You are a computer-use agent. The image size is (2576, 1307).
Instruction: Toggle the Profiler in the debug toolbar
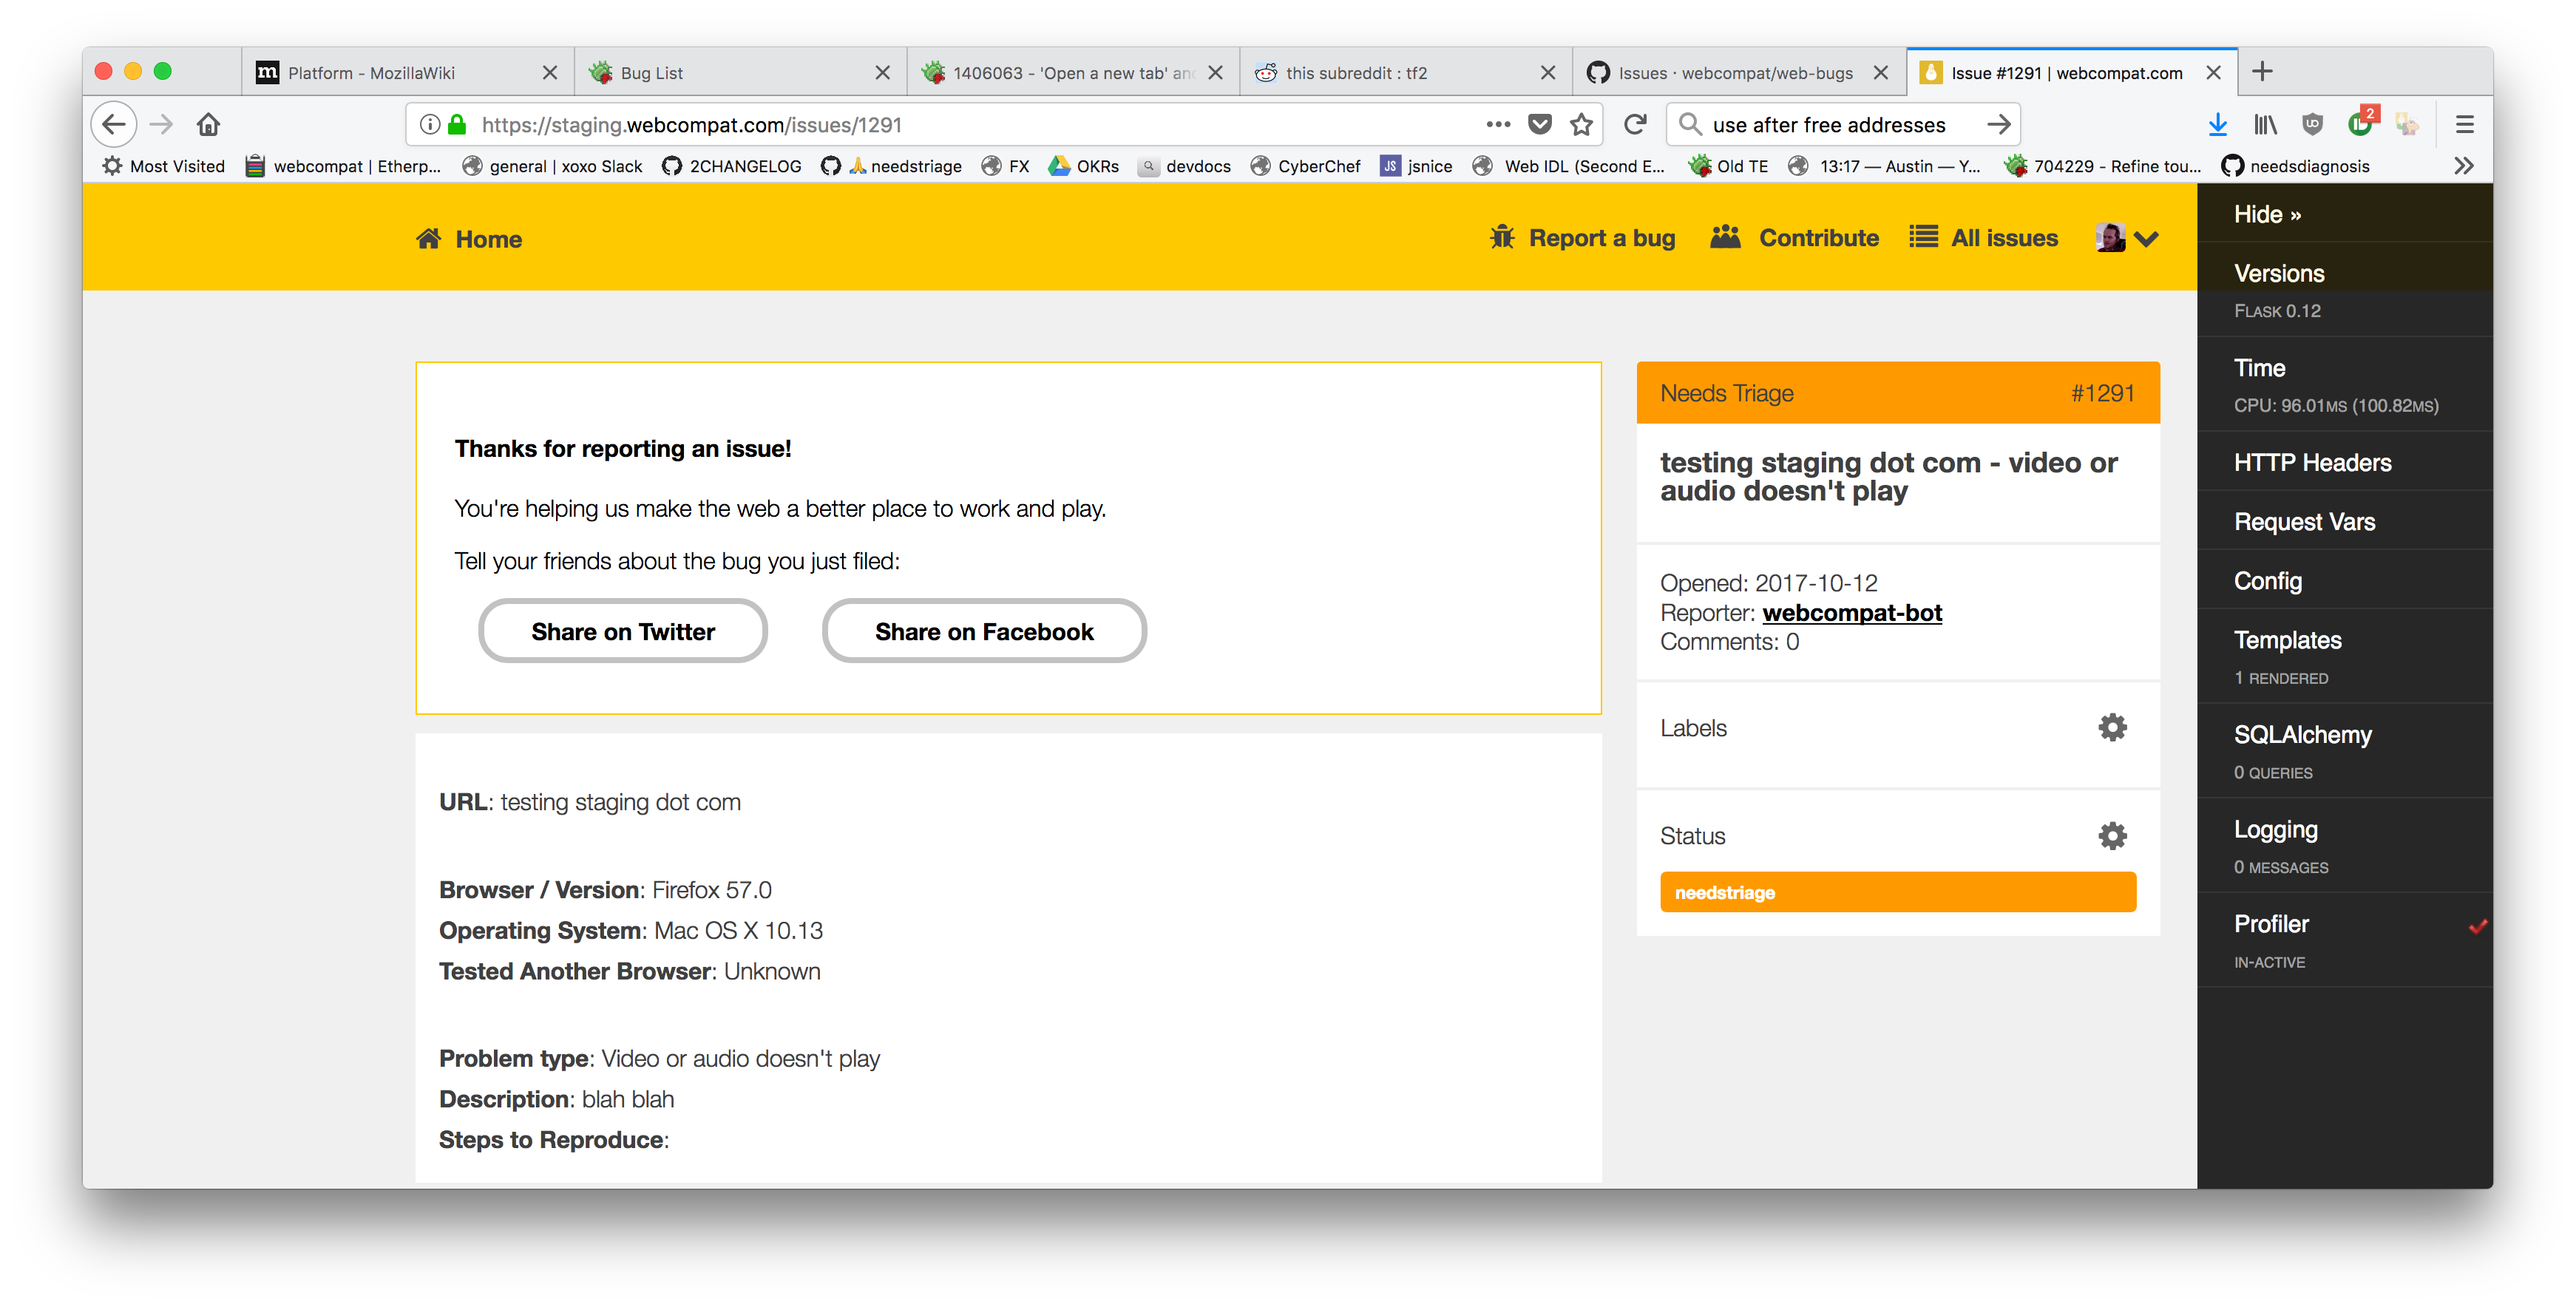click(2272, 923)
